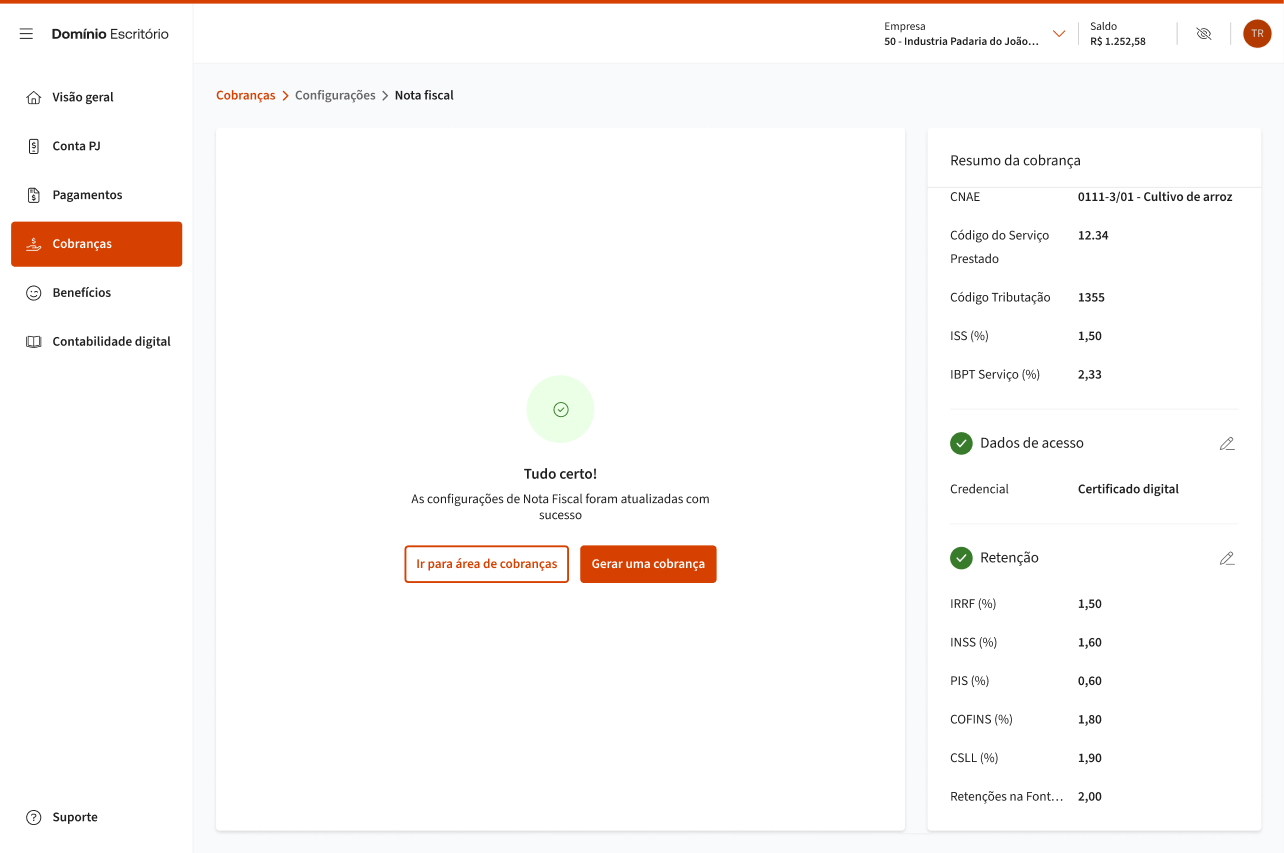Open the TR user avatar menu
Viewport: 1284px width, 853px height.
pyautogui.click(x=1257, y=34)
